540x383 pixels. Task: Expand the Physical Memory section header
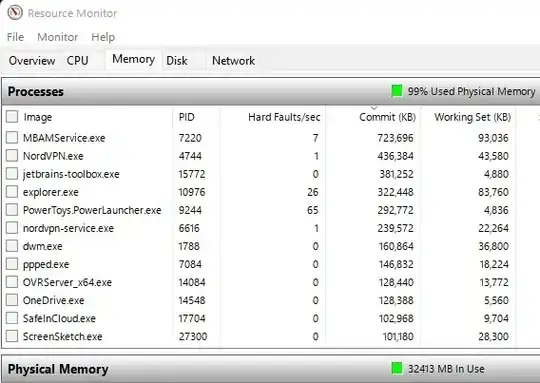tap(271, 369)
